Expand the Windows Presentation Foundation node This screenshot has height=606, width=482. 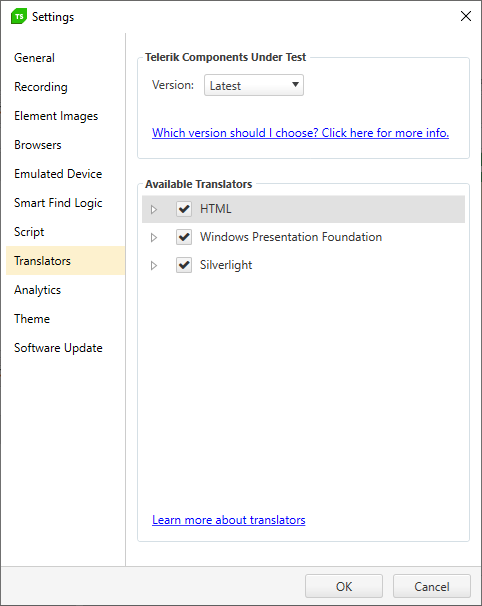tap(154, 237)
